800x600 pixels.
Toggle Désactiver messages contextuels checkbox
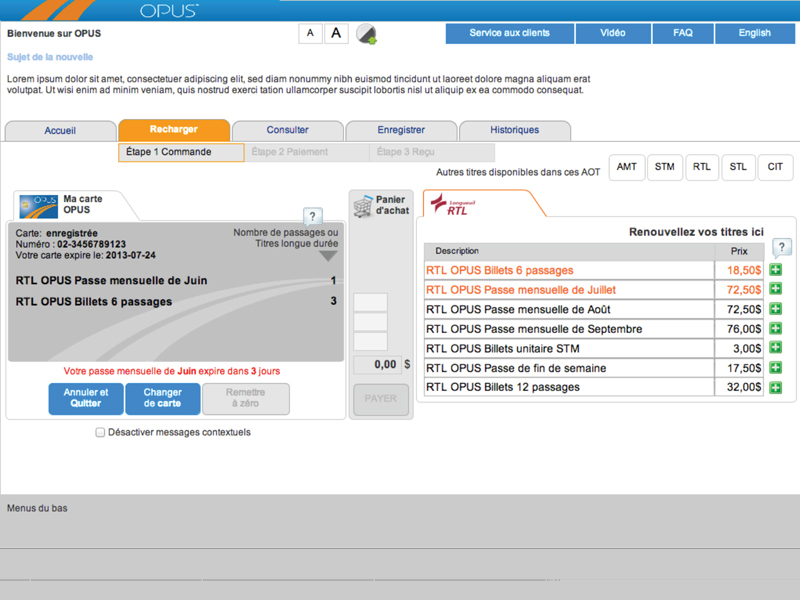[100, 432]
